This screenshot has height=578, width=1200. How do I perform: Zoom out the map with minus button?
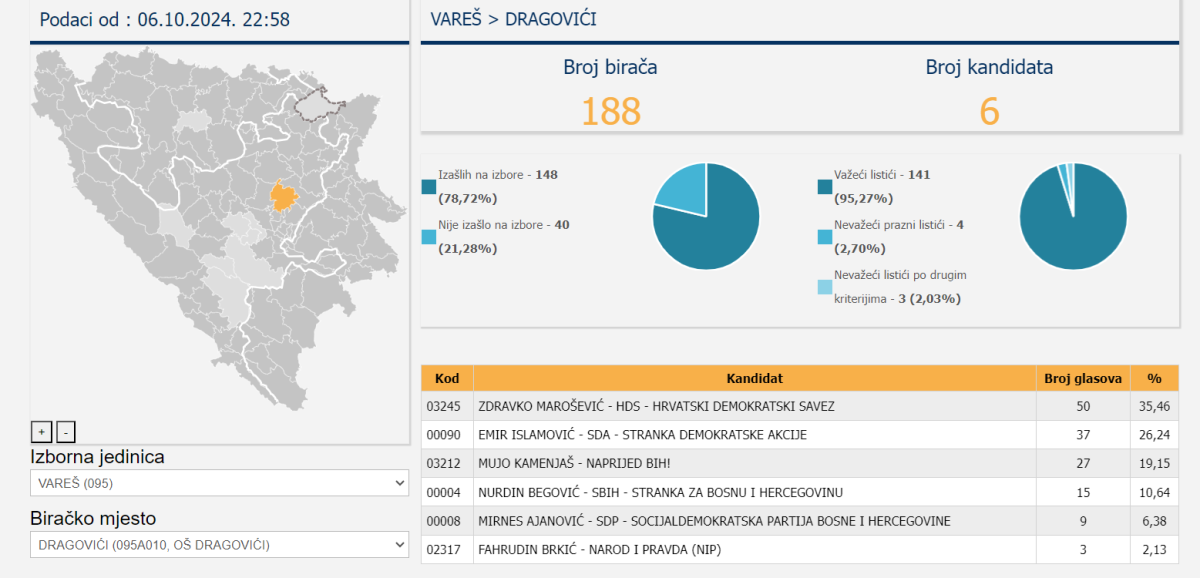point(65,432)
